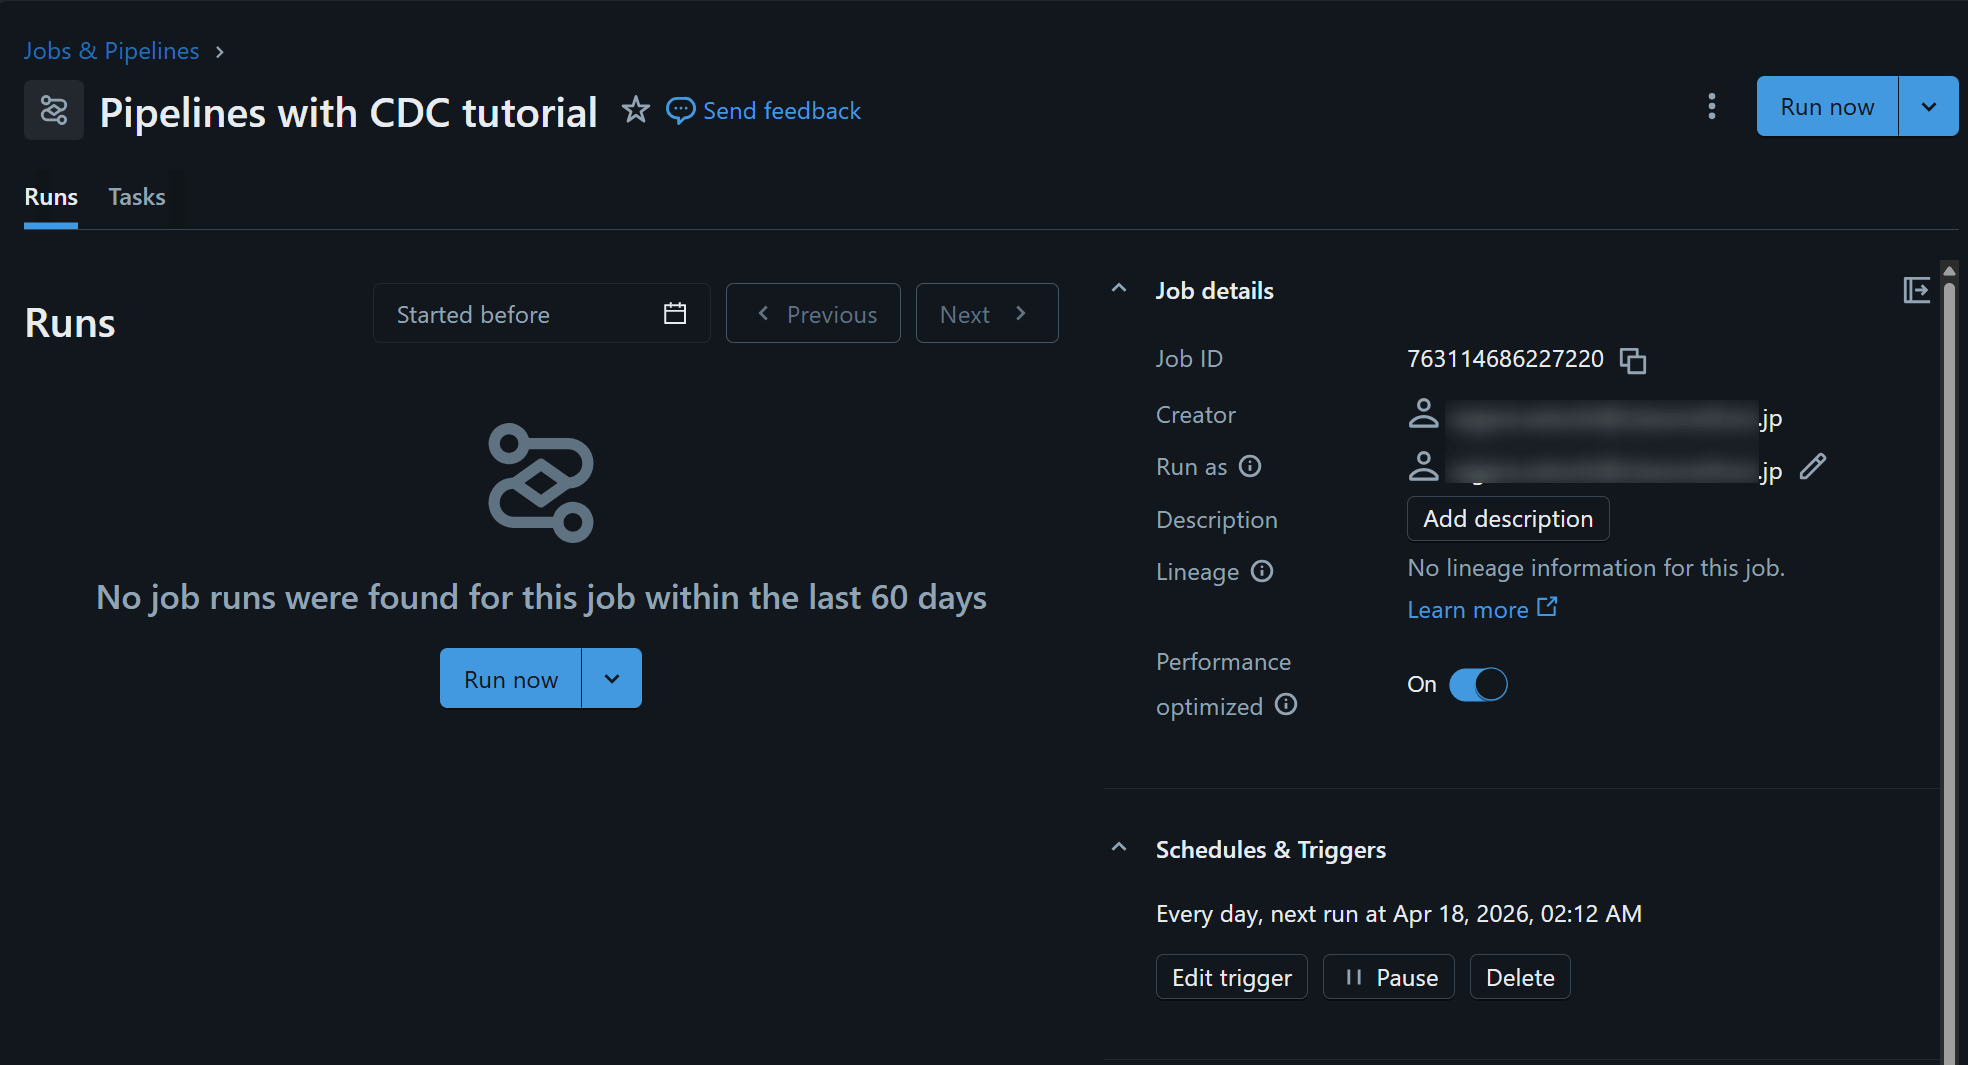Viewport: 1968px width, 1065px height.
Task: Pause the daily schedule trigger
Action: (1388, 977)
